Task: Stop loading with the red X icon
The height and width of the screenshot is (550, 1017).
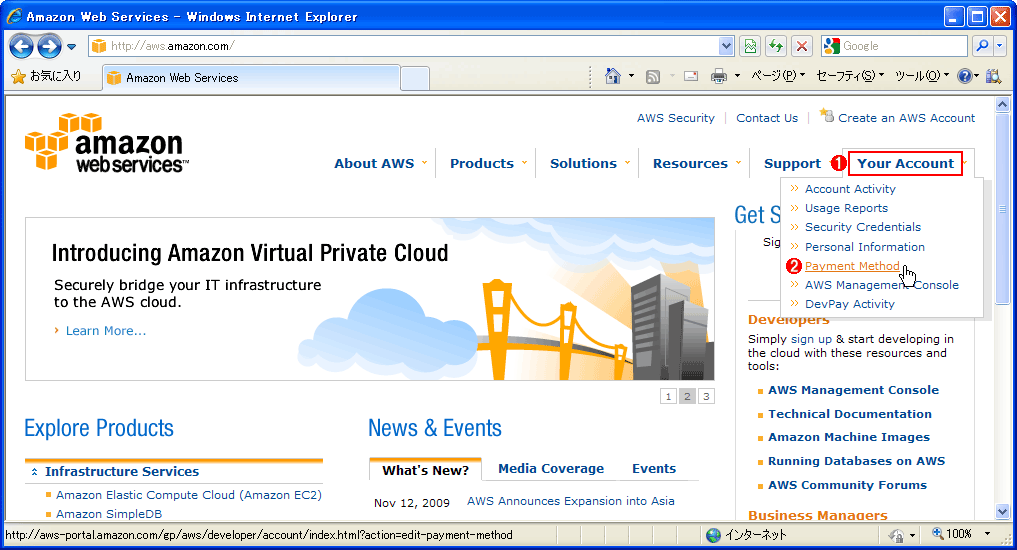Action: point(802,46)
